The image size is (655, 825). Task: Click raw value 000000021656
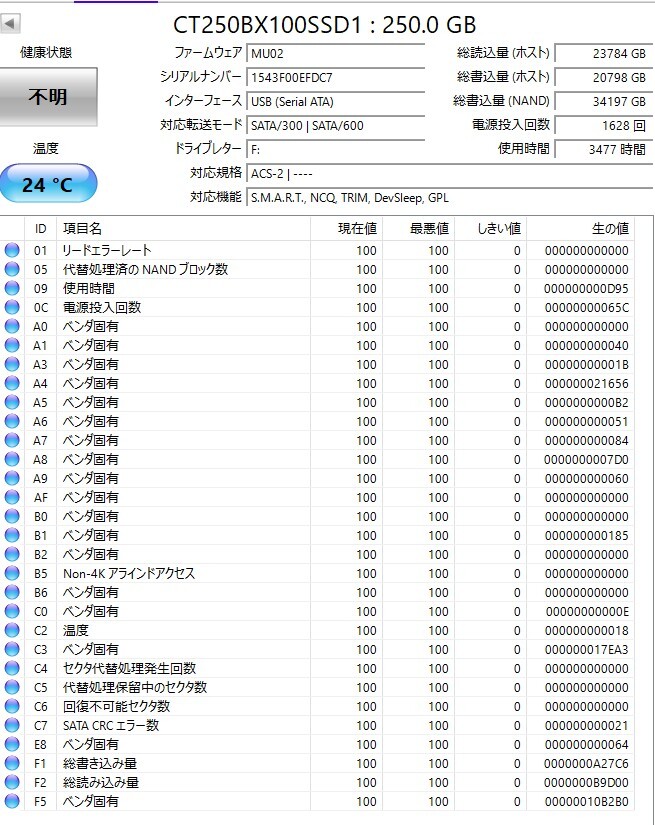[587, 384]
